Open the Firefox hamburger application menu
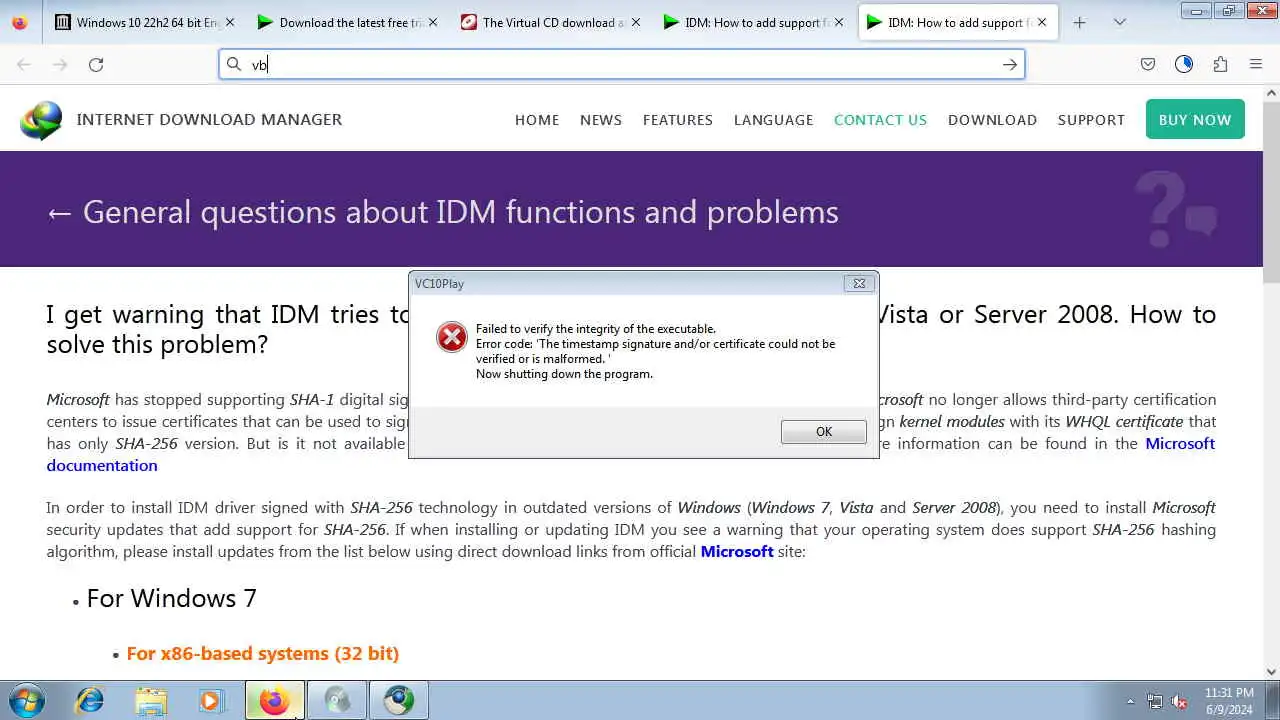This screenshot has width=1280, height=720. pos(1256,64)
